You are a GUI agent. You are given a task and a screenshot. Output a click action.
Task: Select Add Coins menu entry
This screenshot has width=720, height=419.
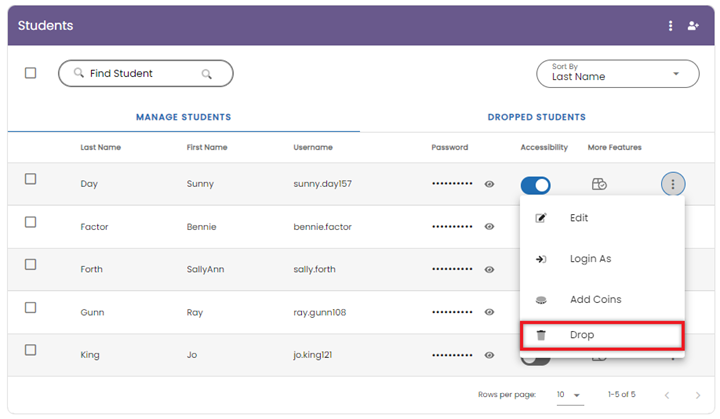[x=602, y=300]
